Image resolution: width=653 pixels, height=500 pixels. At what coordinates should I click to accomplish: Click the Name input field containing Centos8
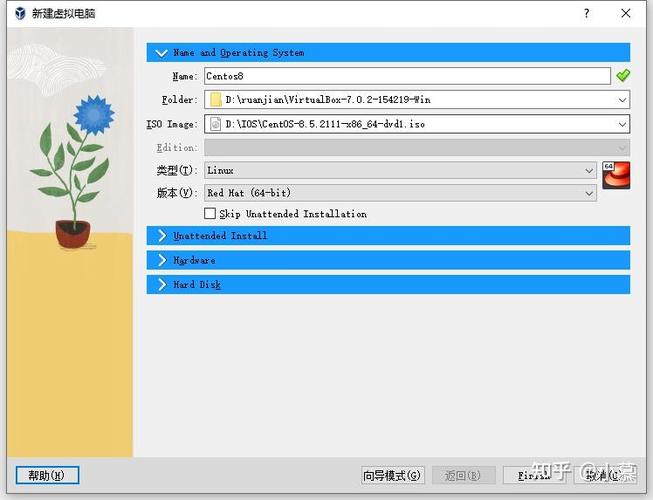(x=407, y=76)
